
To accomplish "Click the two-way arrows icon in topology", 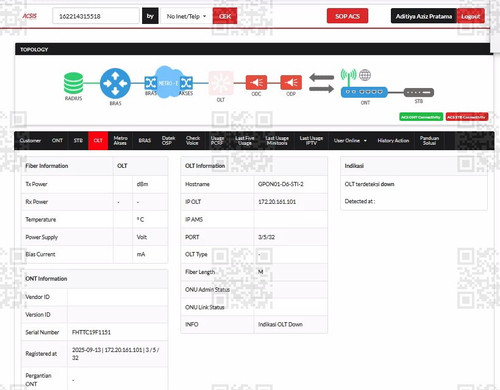I will coord(321,83).
